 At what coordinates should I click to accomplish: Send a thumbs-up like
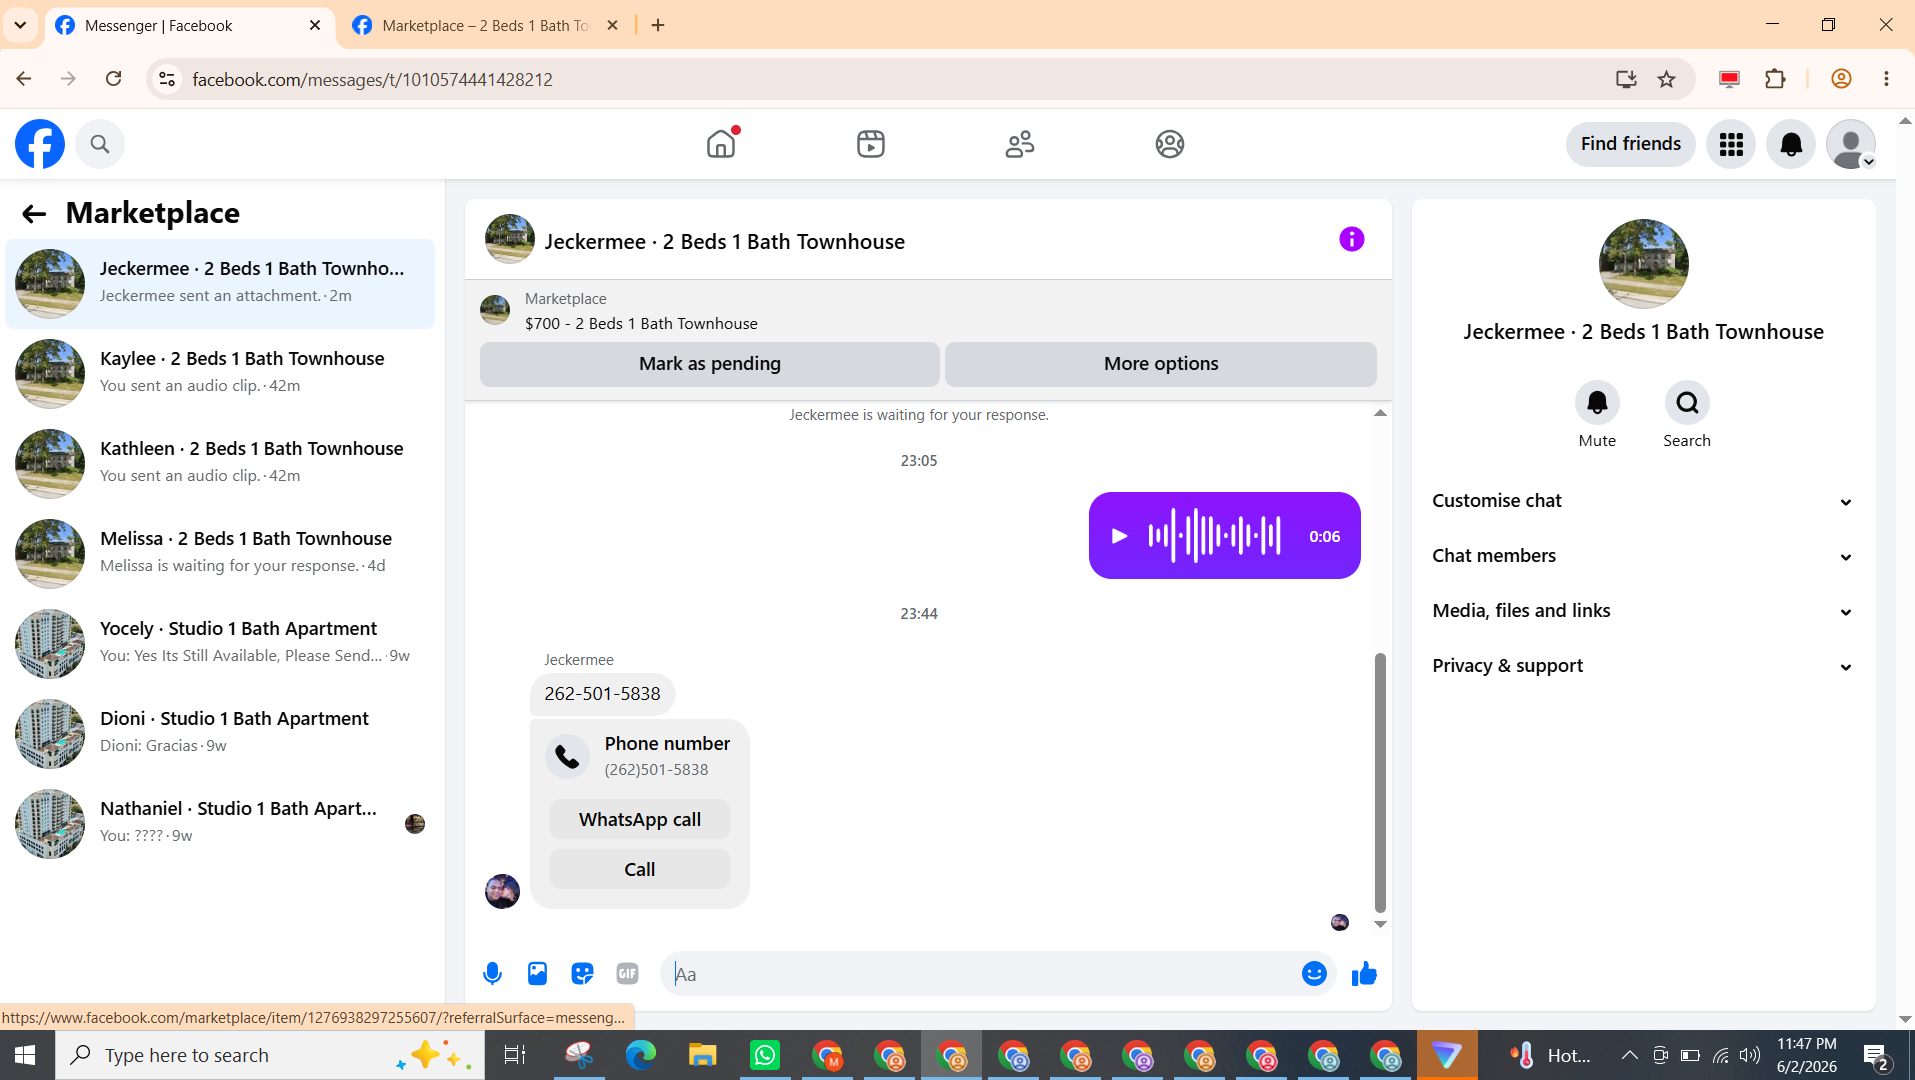(x=1364, y=973)
